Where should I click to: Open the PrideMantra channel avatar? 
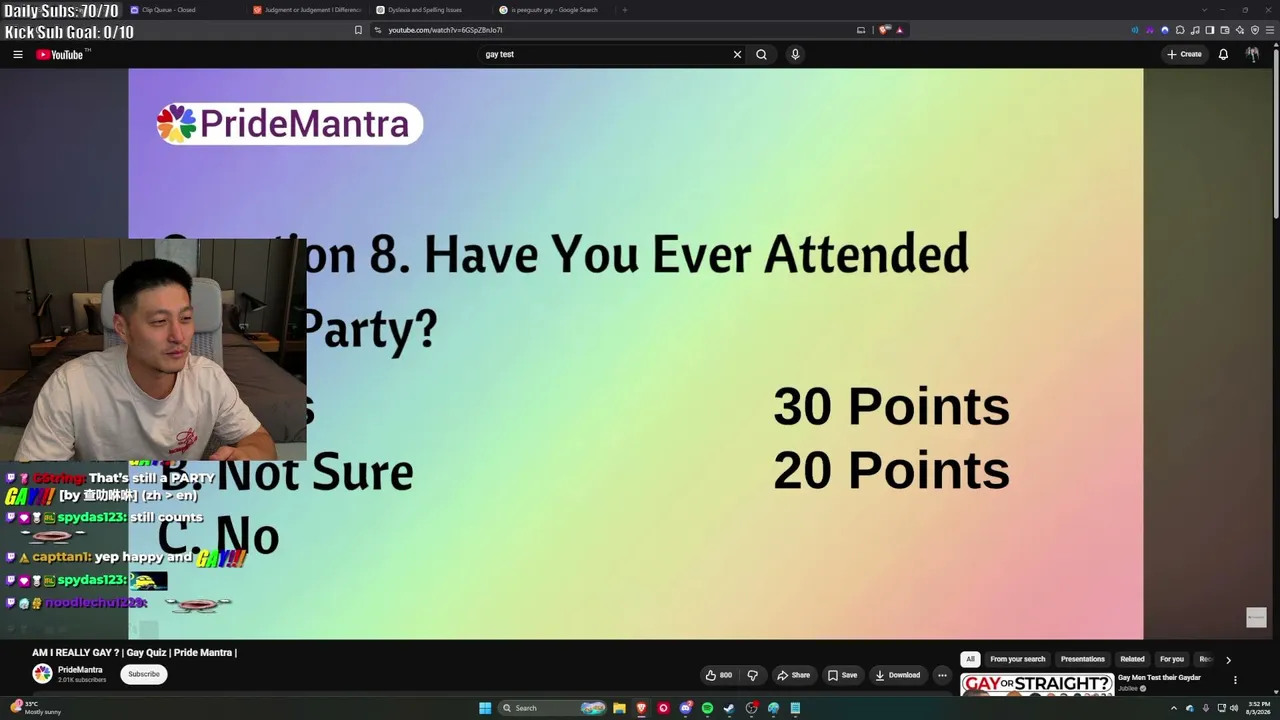(x=42, y=674)
